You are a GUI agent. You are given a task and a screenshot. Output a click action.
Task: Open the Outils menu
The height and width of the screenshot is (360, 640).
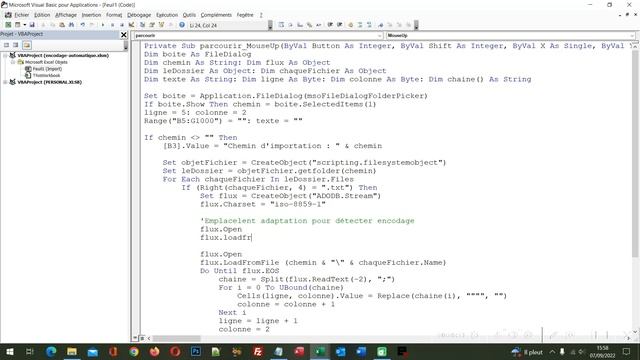click(x=189, y=15)
